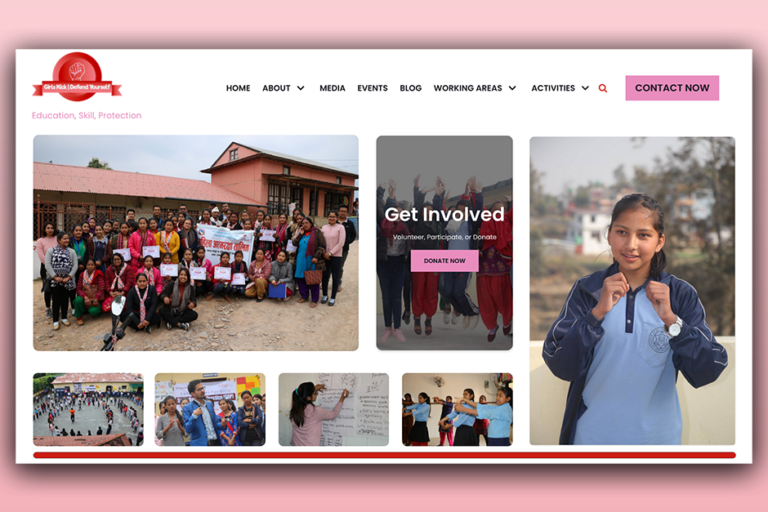Expand the About dropdown chevron
This screenshot has height=512, width=768.
301,88
